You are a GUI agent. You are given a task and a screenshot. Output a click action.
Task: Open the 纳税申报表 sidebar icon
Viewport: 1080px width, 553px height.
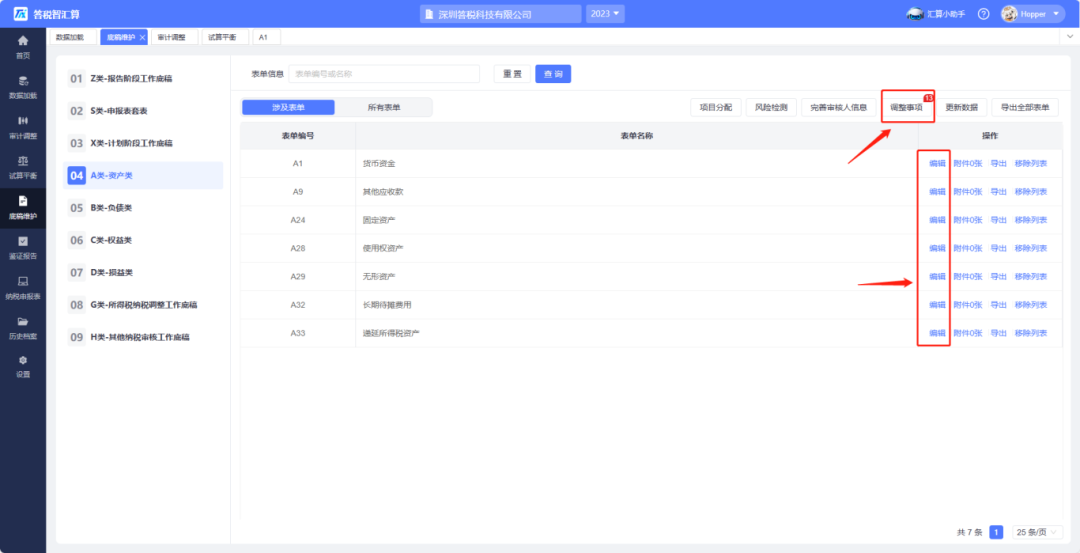coord(23,281)
